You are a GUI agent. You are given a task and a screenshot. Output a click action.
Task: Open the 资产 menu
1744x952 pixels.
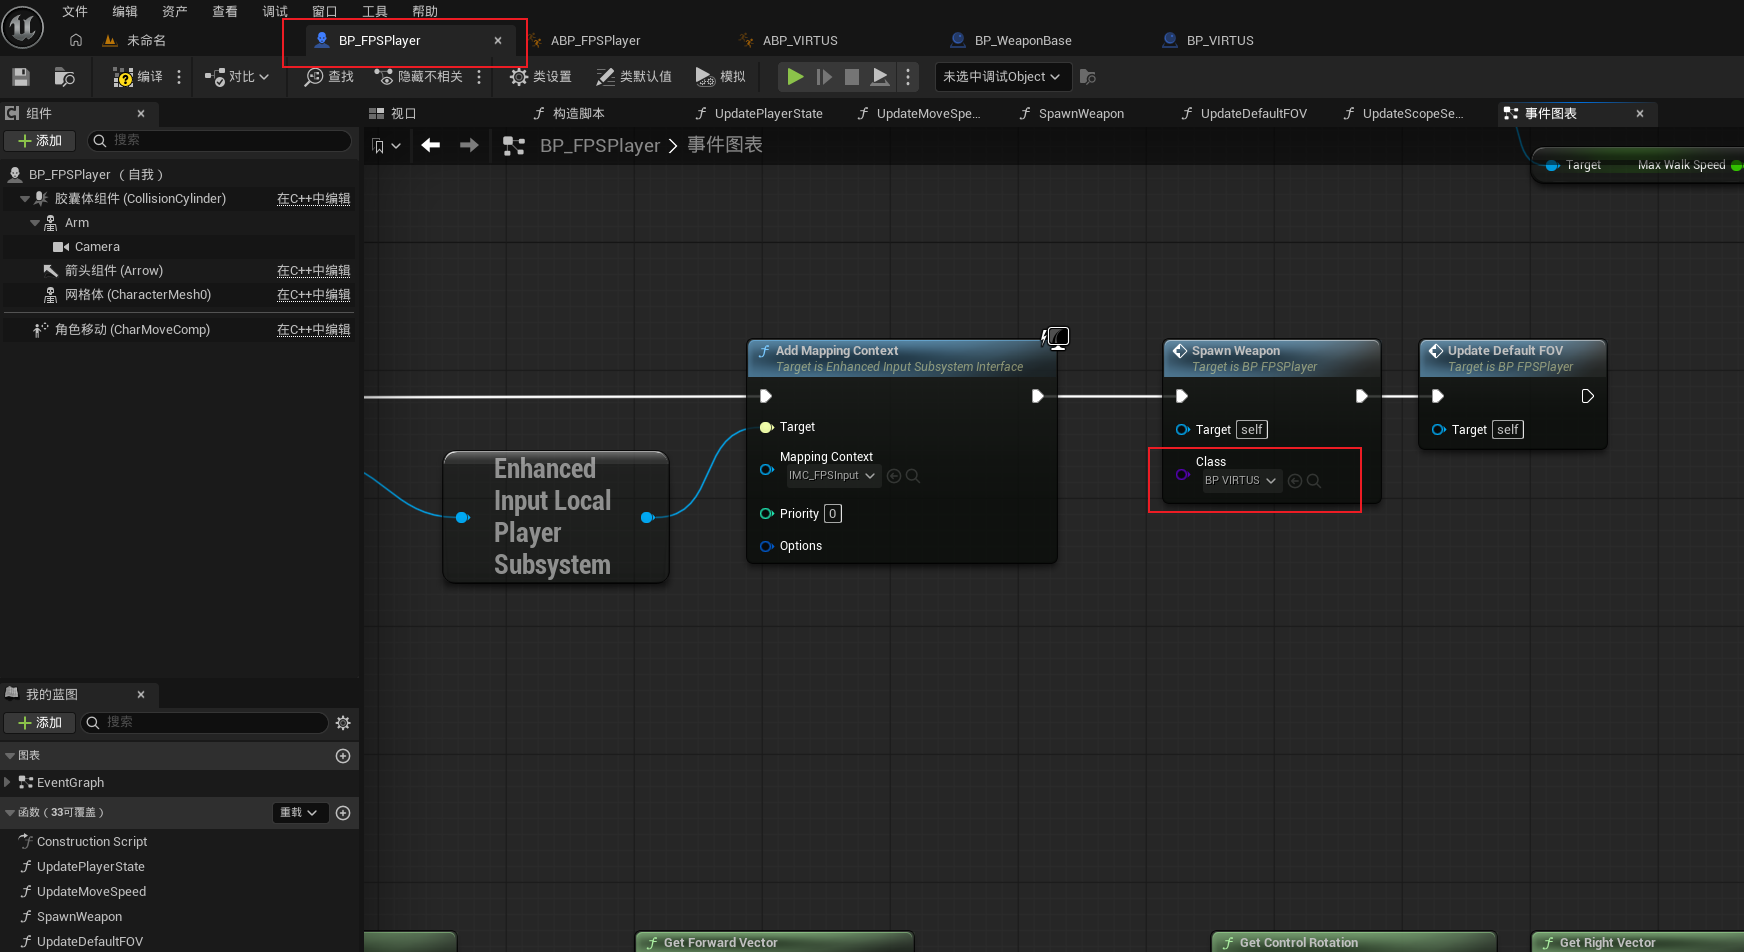[175, 11]
